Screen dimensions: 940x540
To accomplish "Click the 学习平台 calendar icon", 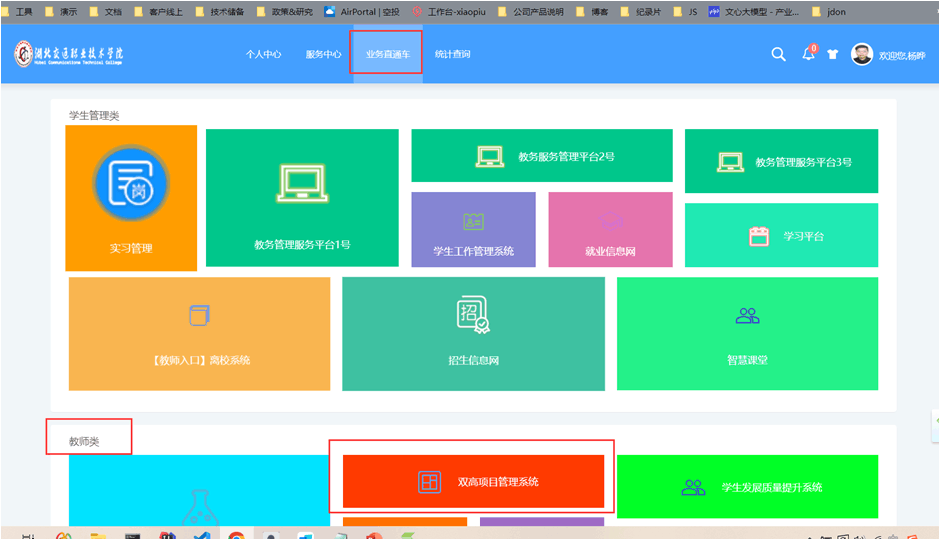I will [759, 236].
